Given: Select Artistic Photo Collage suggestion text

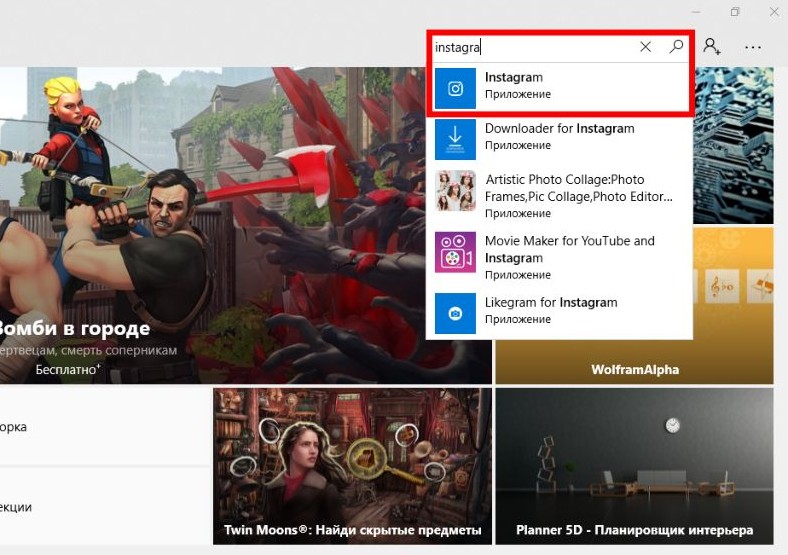Looking at the screenshot, I should pos(578,188).
